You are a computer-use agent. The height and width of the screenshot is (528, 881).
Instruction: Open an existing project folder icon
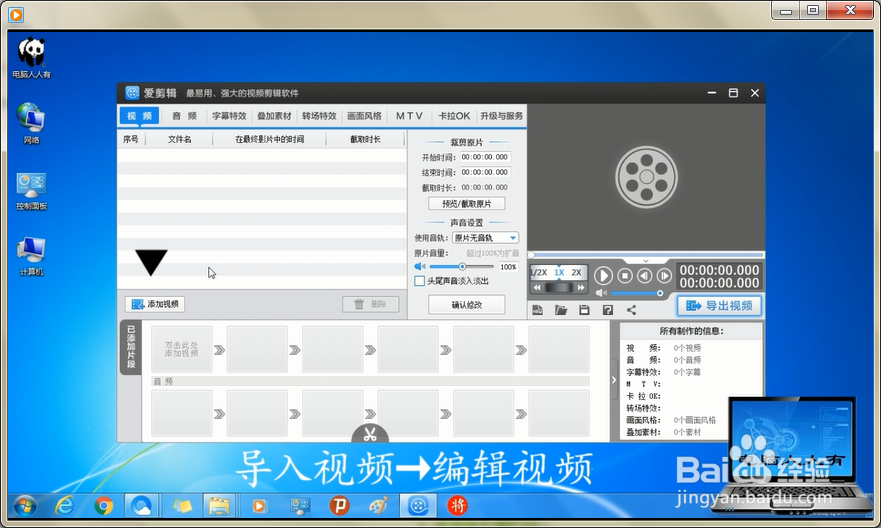pyautogui.click(x=561, y=310)
